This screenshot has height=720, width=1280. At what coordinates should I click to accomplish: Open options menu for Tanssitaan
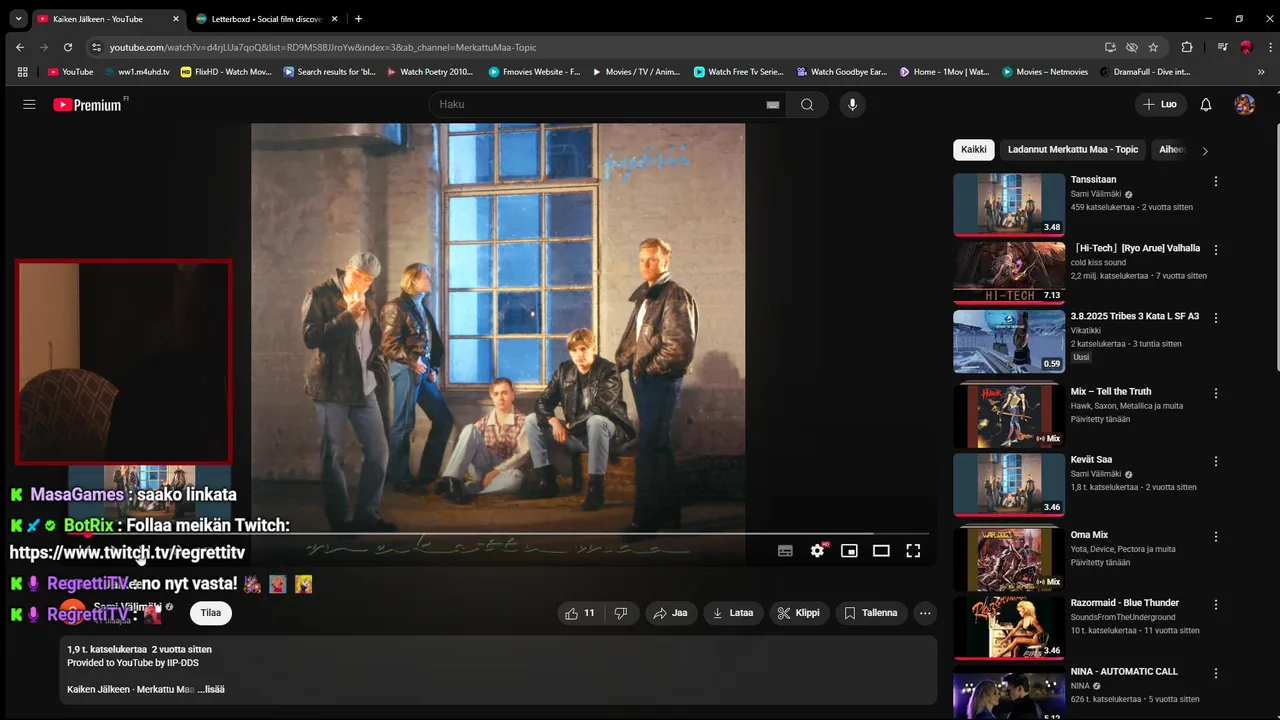point(1216,182)
